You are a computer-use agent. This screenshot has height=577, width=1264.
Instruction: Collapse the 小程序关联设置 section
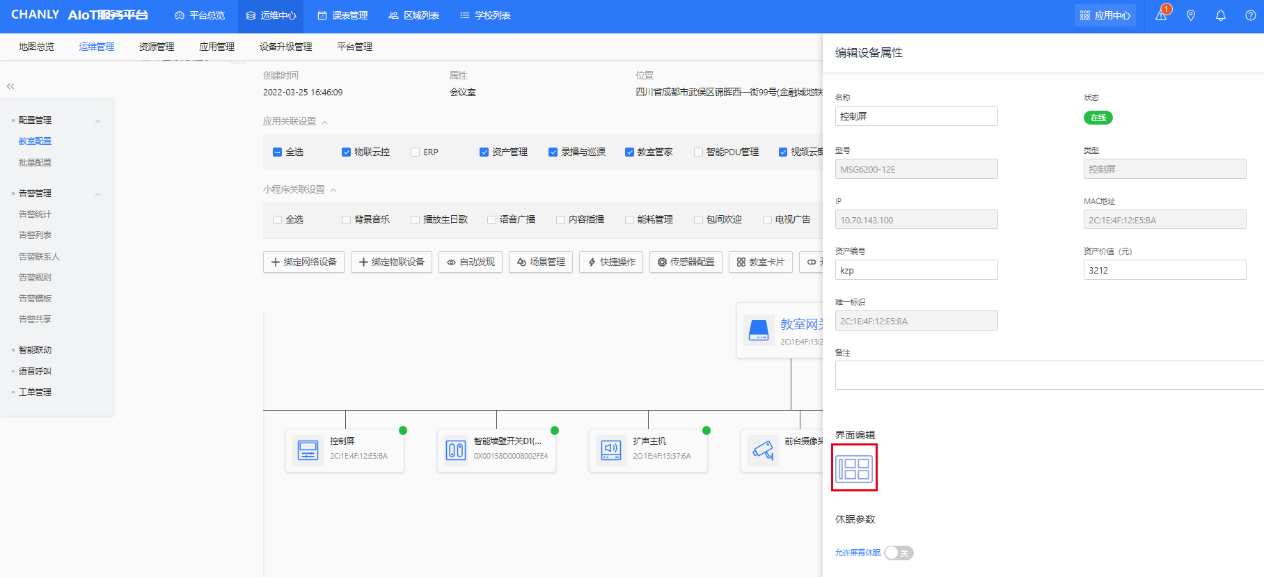coord(333,189)
